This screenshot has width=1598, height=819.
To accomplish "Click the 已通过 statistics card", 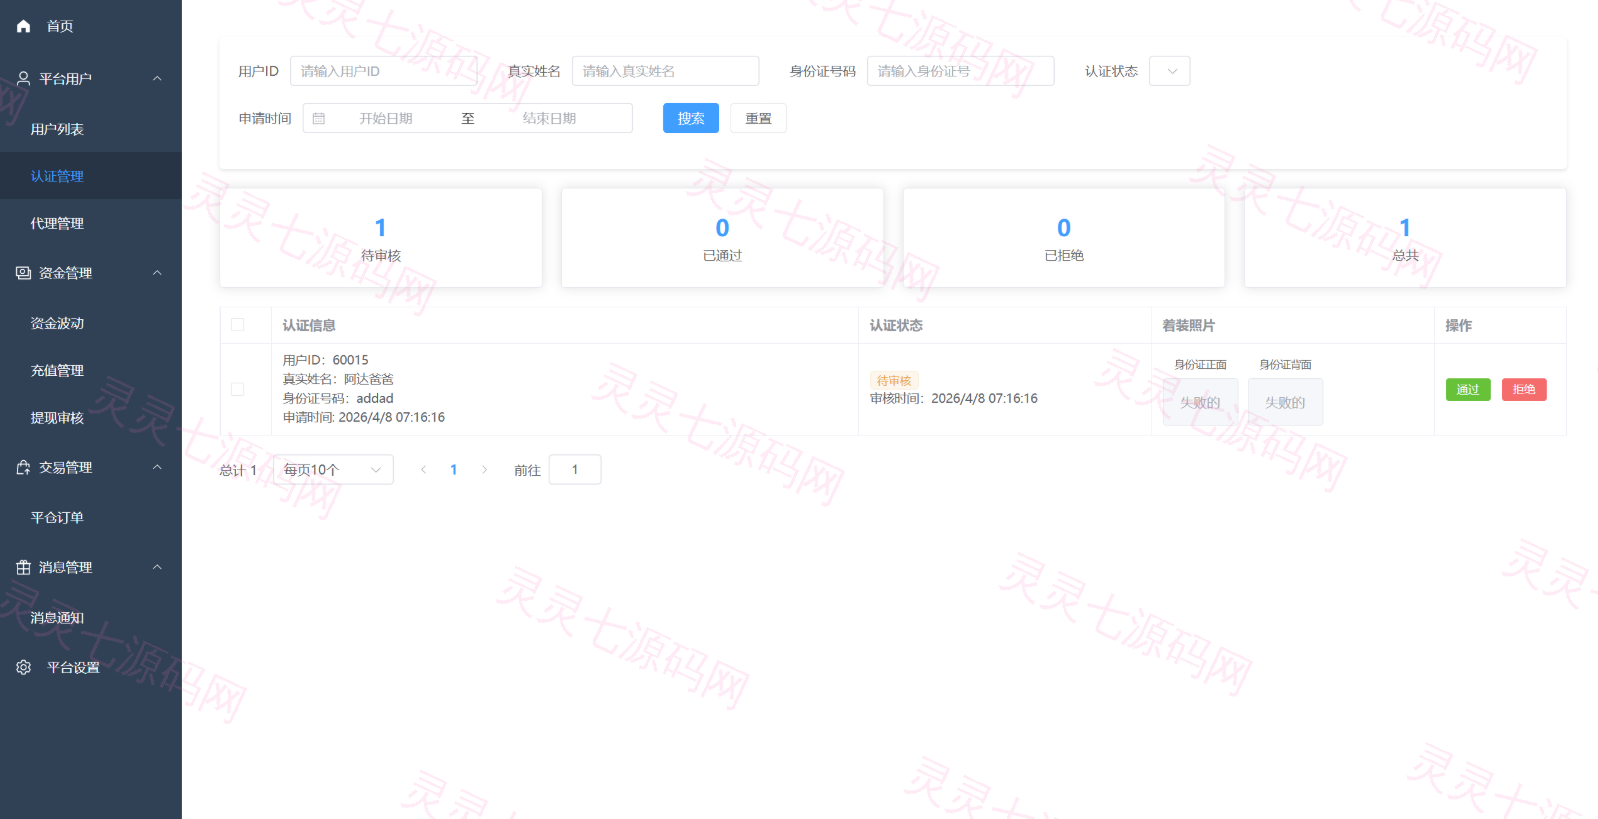I will pyautogui.click(x=722, y=238).
